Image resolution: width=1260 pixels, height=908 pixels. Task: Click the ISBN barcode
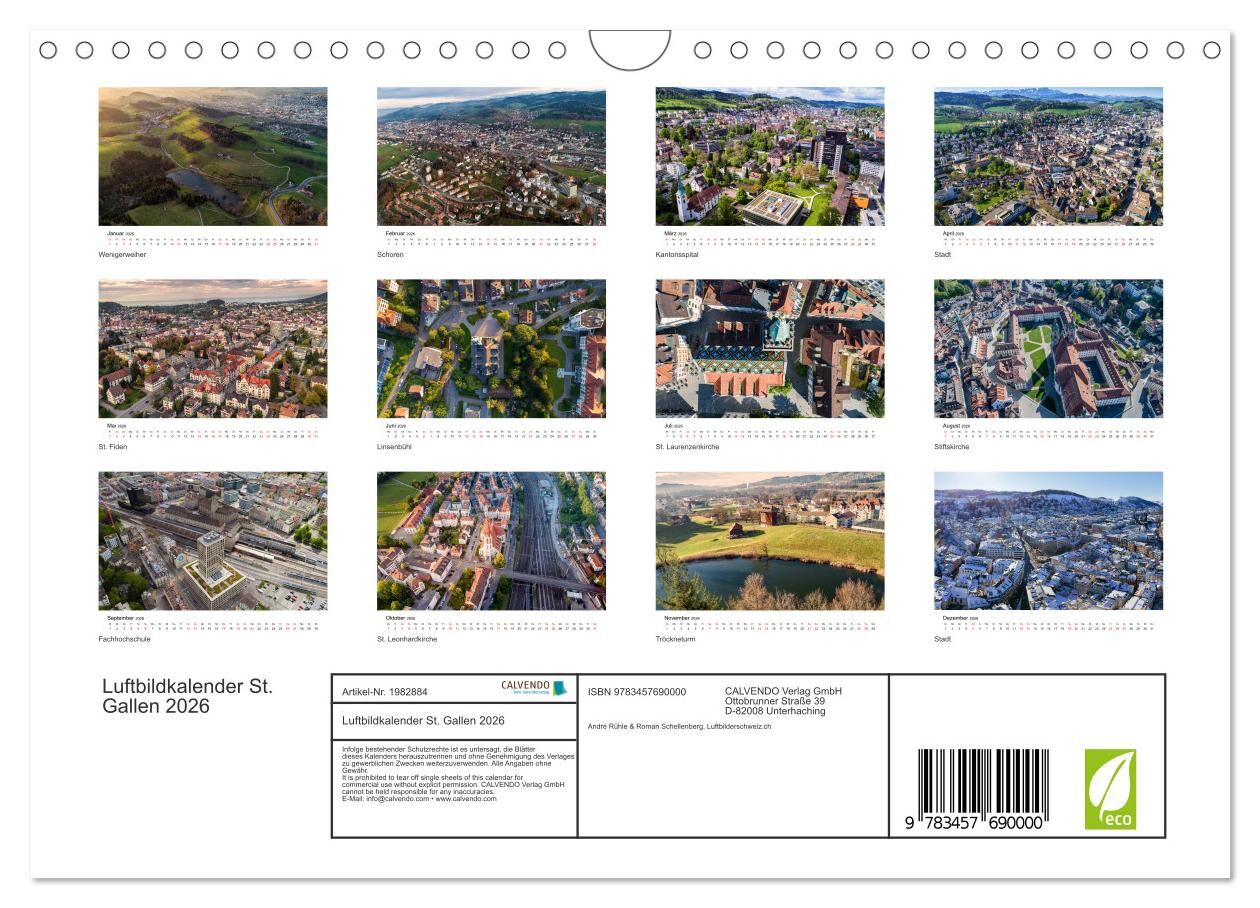point(982,789)
